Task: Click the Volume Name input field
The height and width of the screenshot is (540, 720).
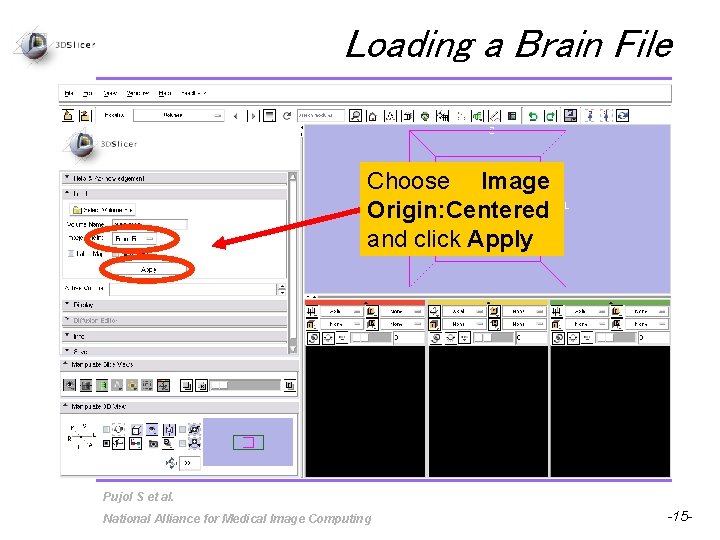Action: click(150, 224)
